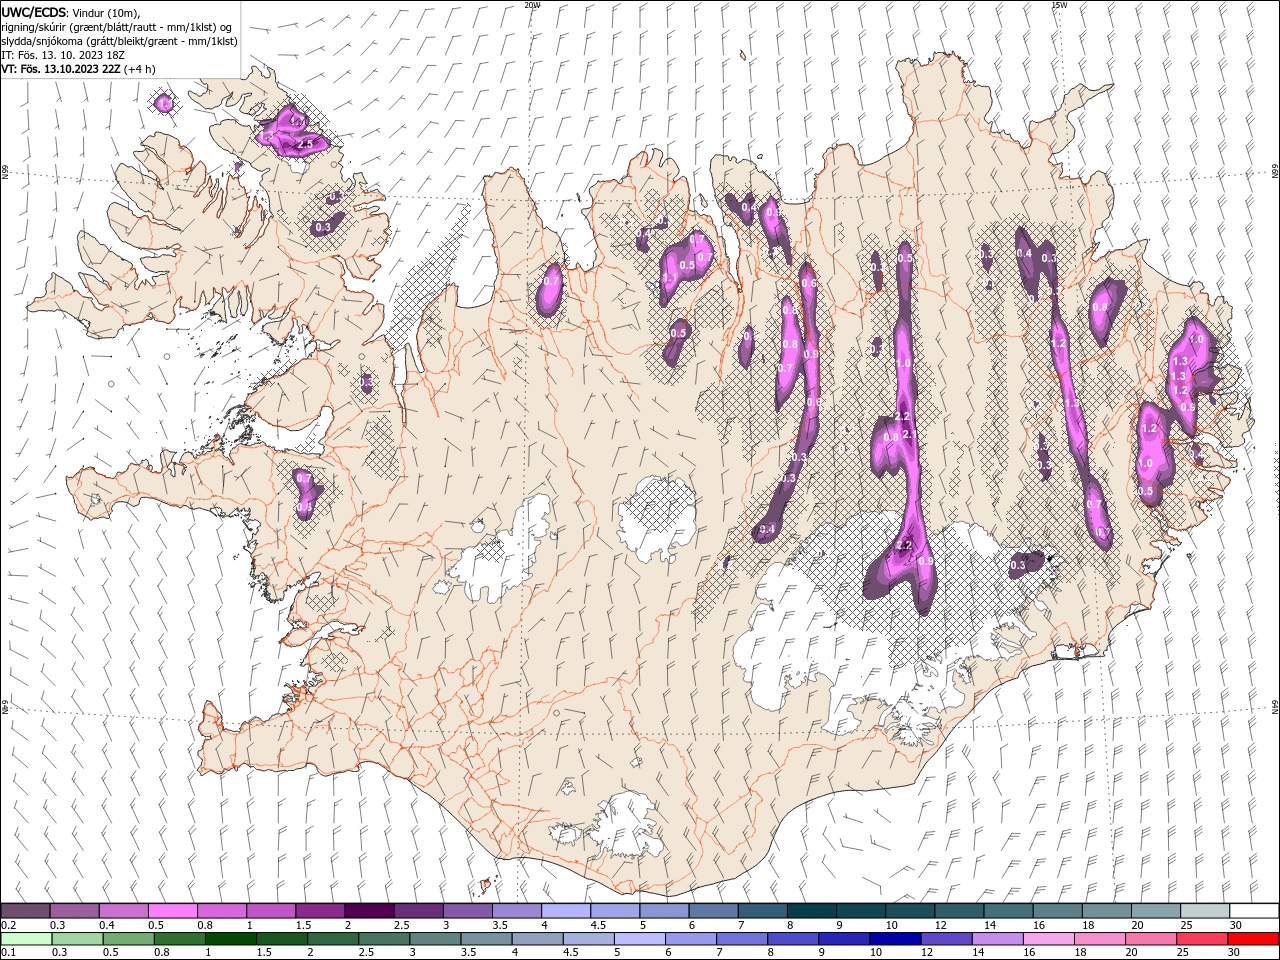Click the 'IT: Fös. 13. 10. 2023 18Z' line
The image size is (1280, 960).
point(63,55)
